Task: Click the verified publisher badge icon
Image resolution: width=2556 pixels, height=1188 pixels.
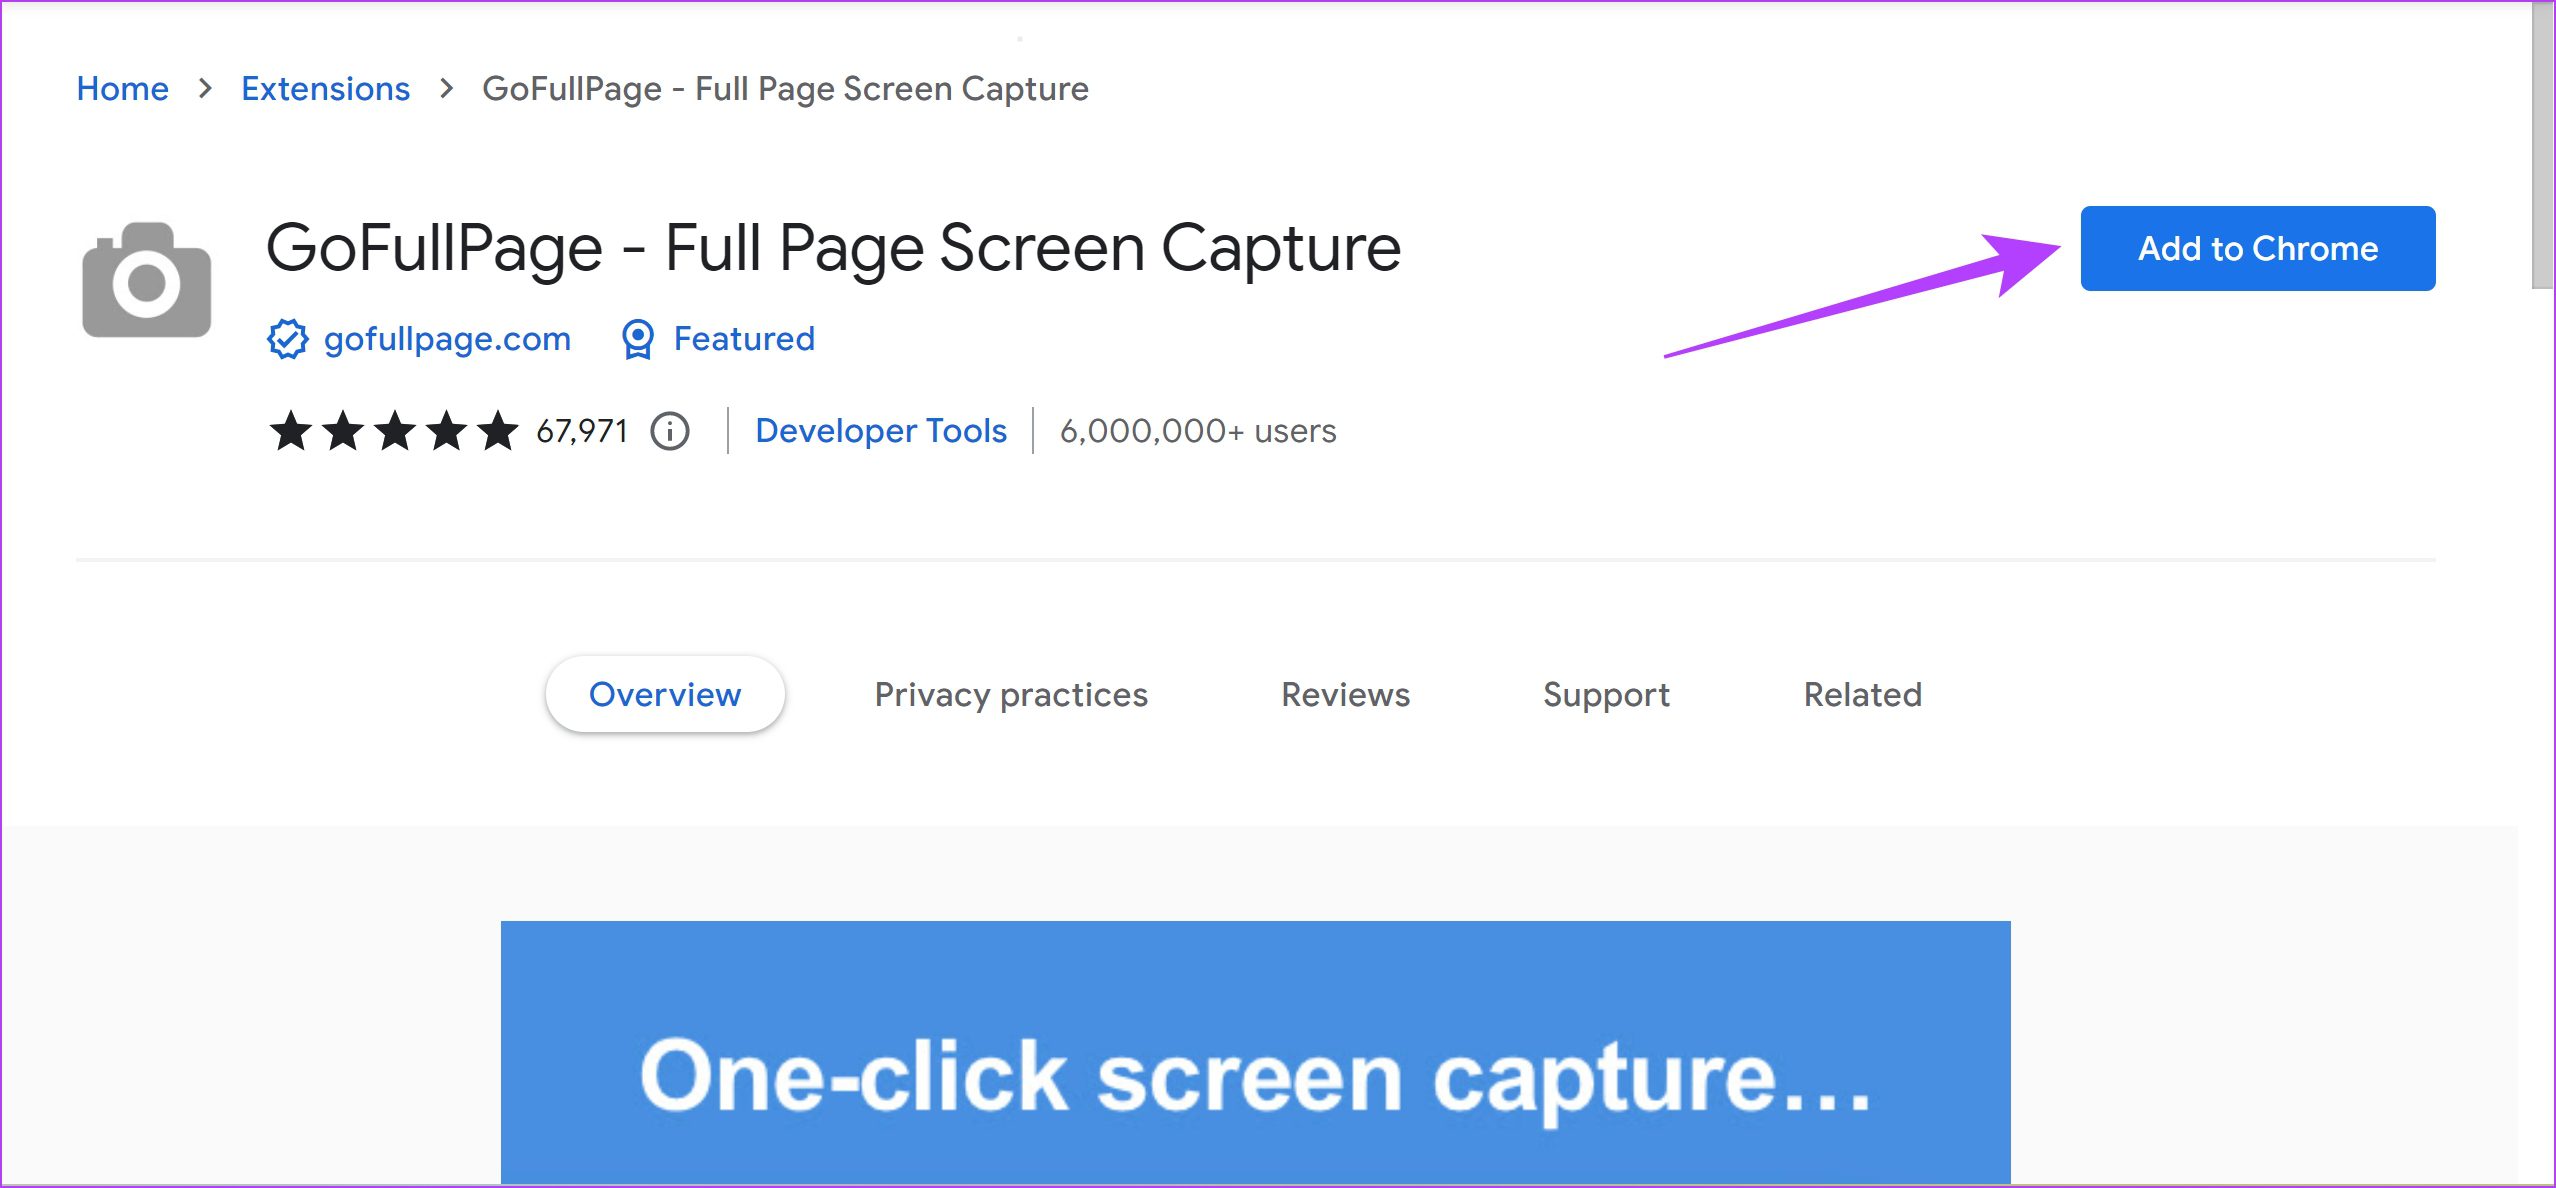Action: click(x=288, y=339)
